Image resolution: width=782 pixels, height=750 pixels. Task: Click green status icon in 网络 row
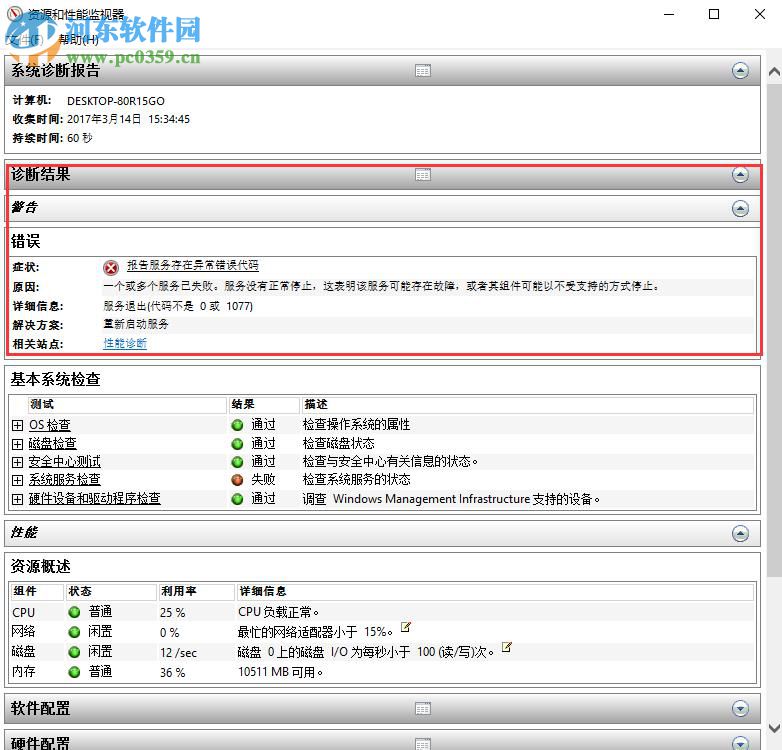[74, 632]
